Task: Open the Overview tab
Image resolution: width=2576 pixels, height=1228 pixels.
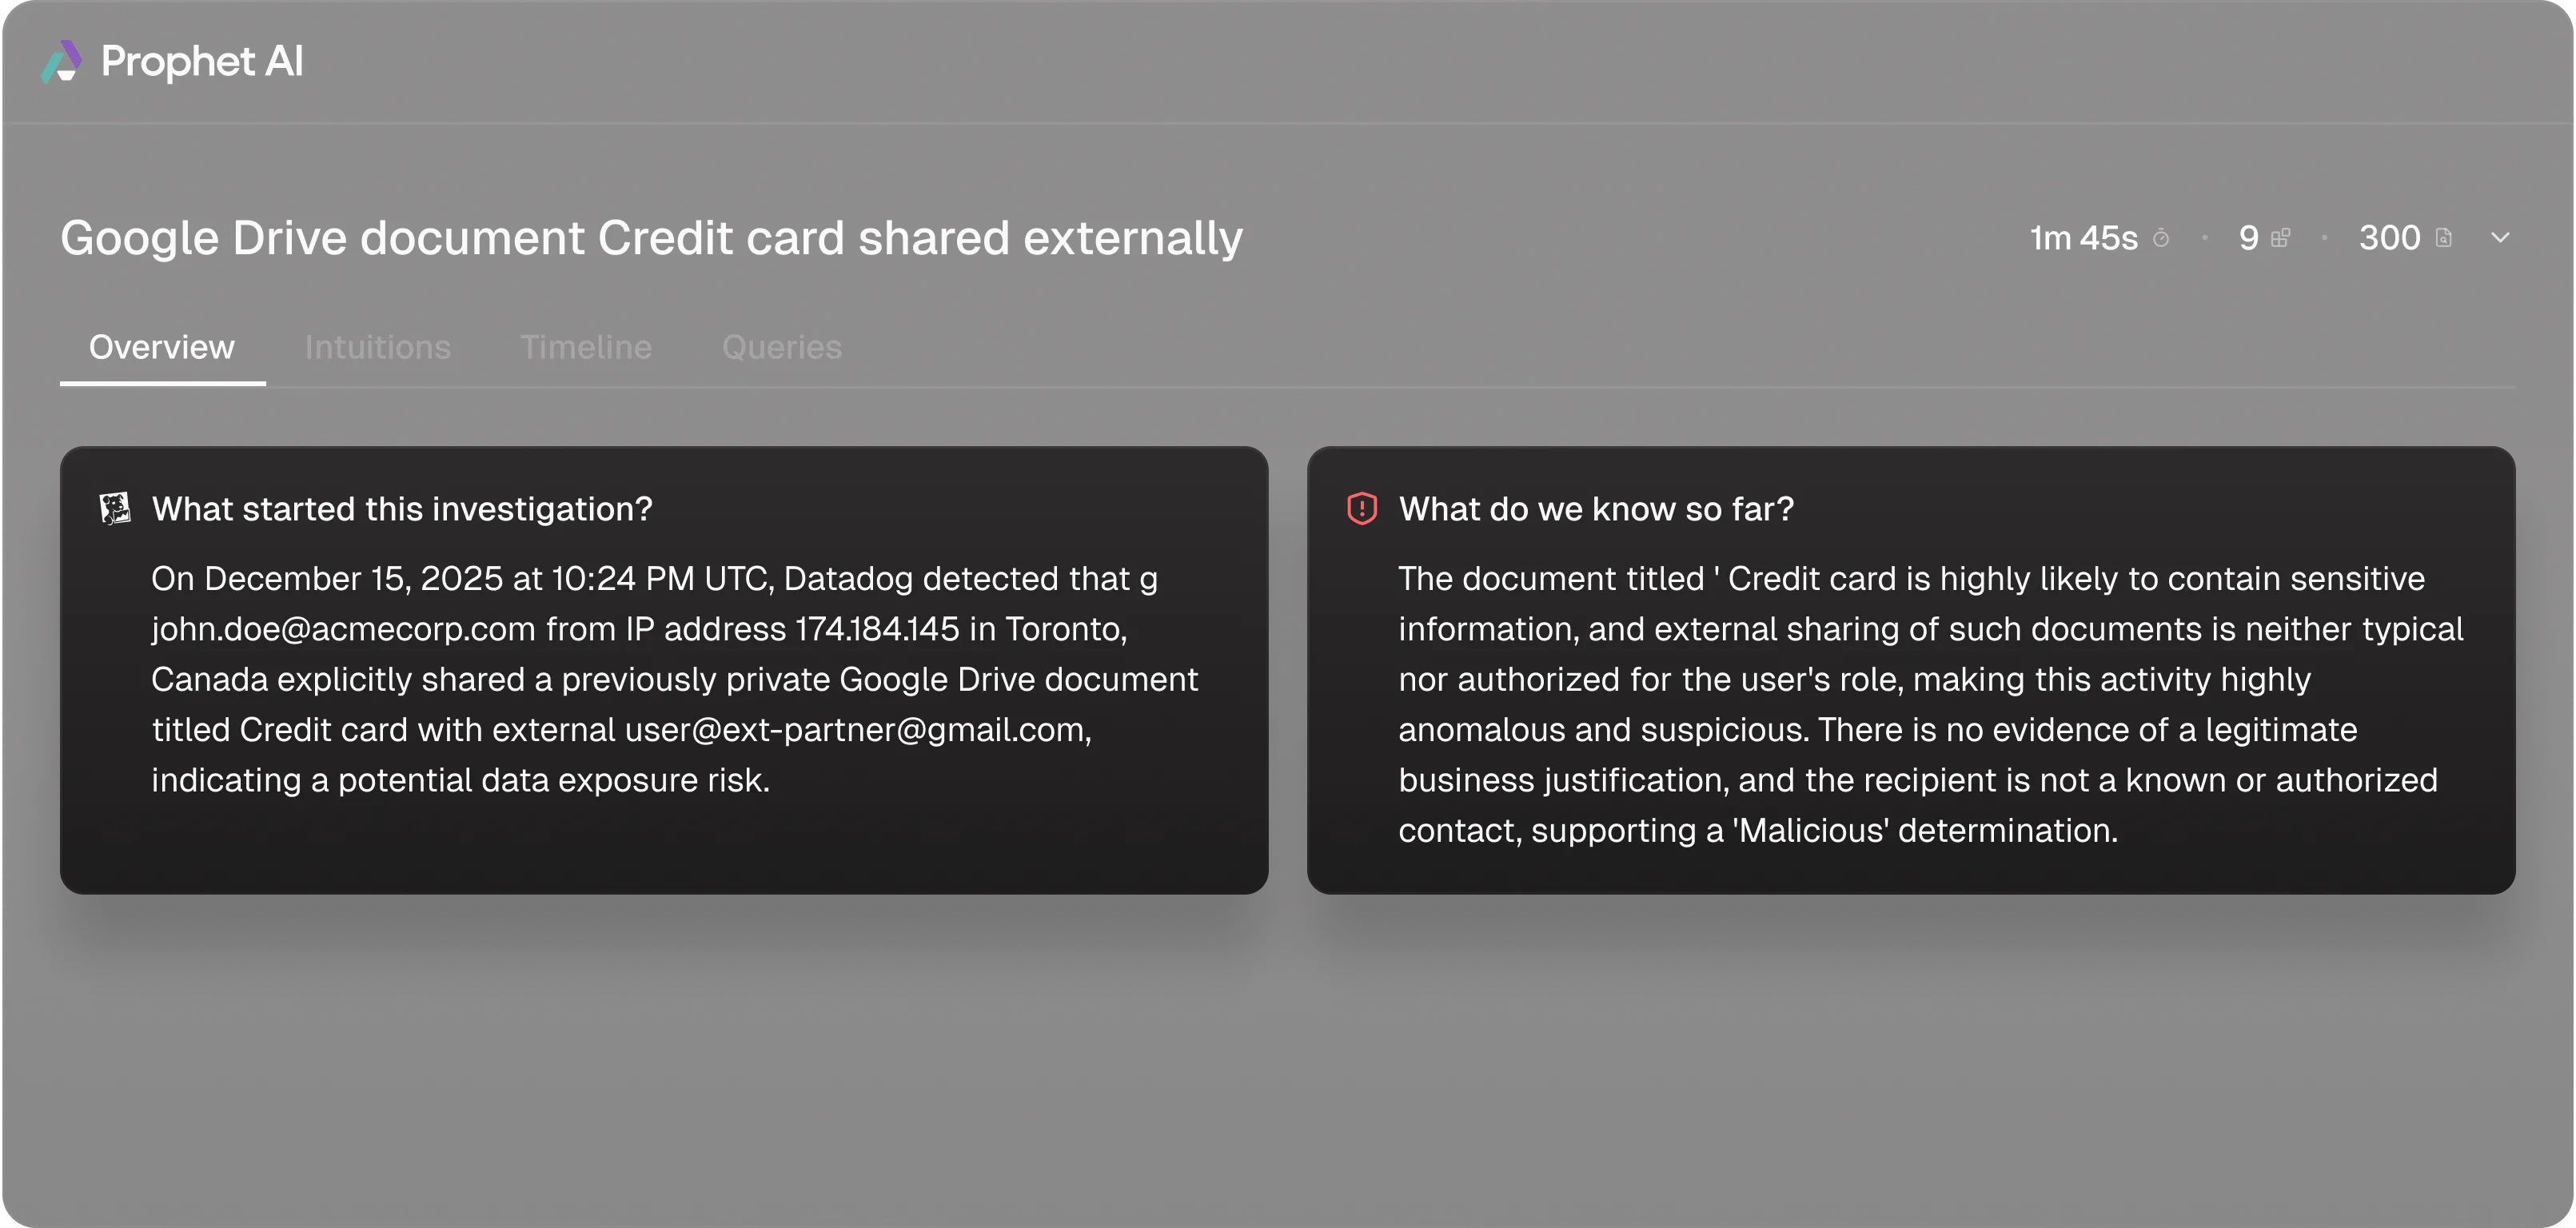Action: tap(162, 347)
